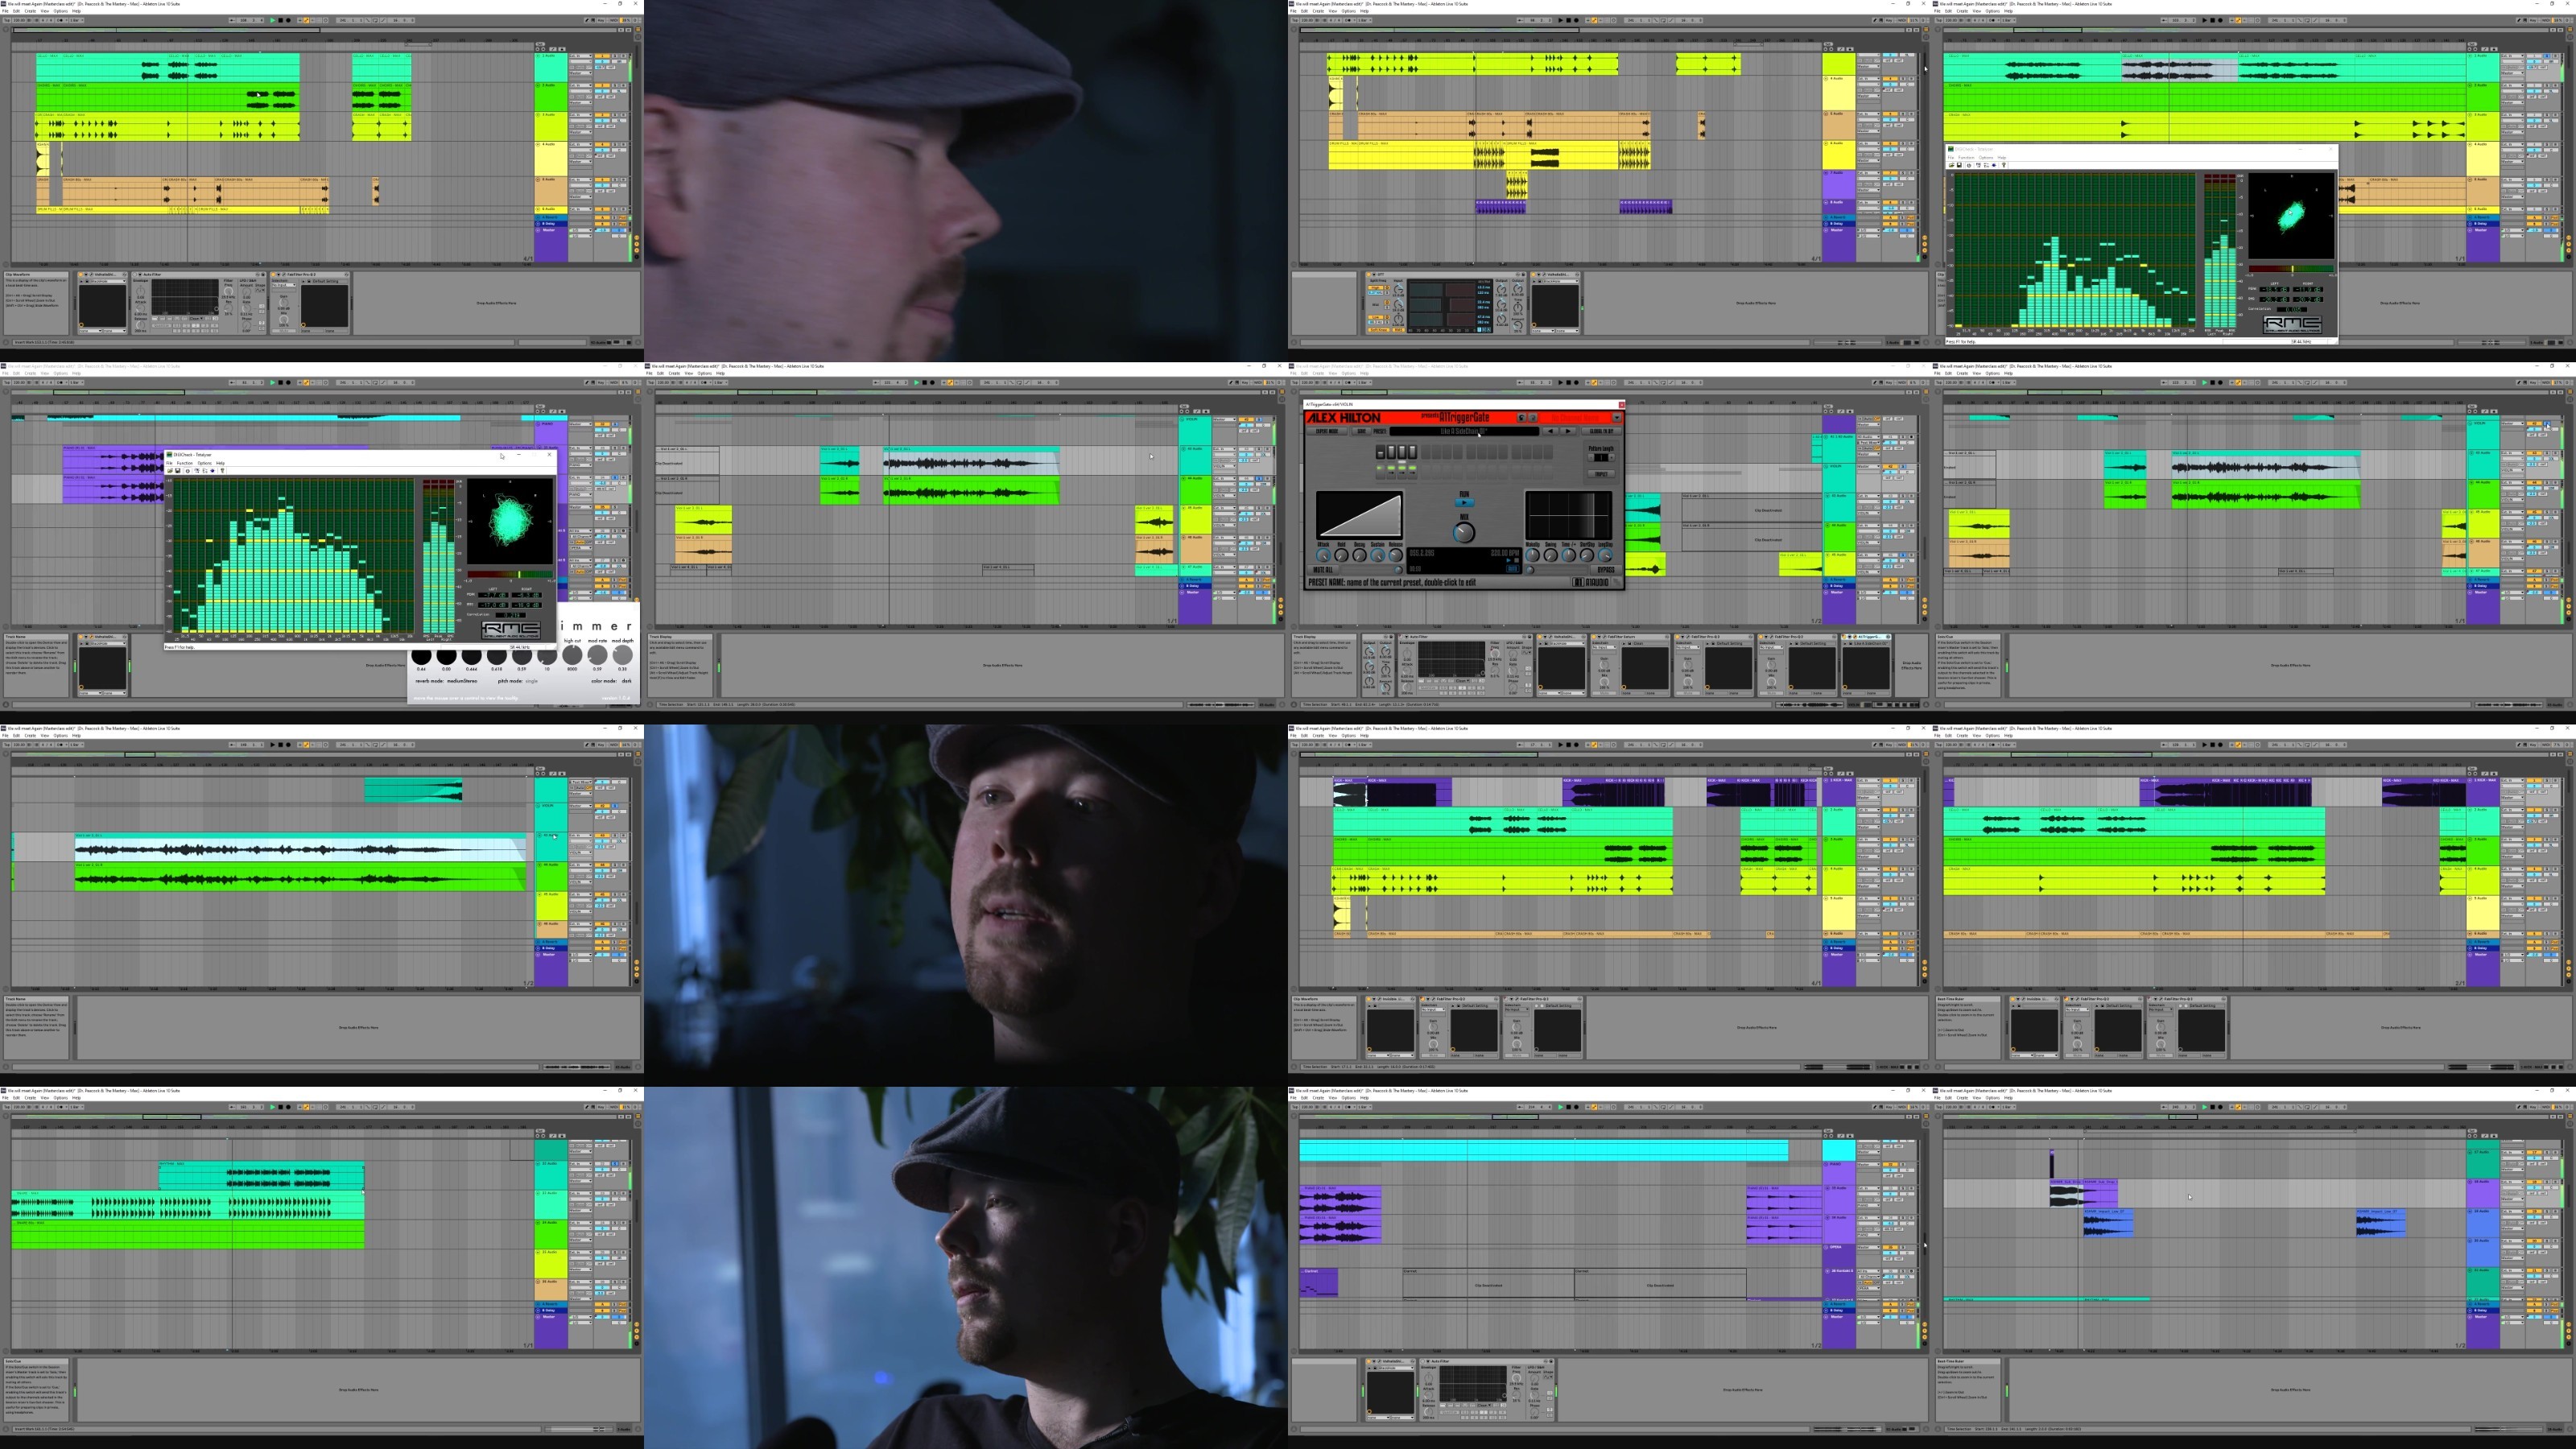
Task: Click the Record button in top-left Ableton frame
Action: pyautogui.click(x=289, y=20)
